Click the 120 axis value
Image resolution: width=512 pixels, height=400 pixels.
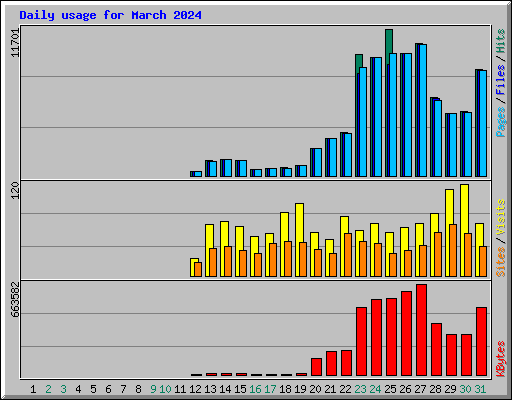15,190
